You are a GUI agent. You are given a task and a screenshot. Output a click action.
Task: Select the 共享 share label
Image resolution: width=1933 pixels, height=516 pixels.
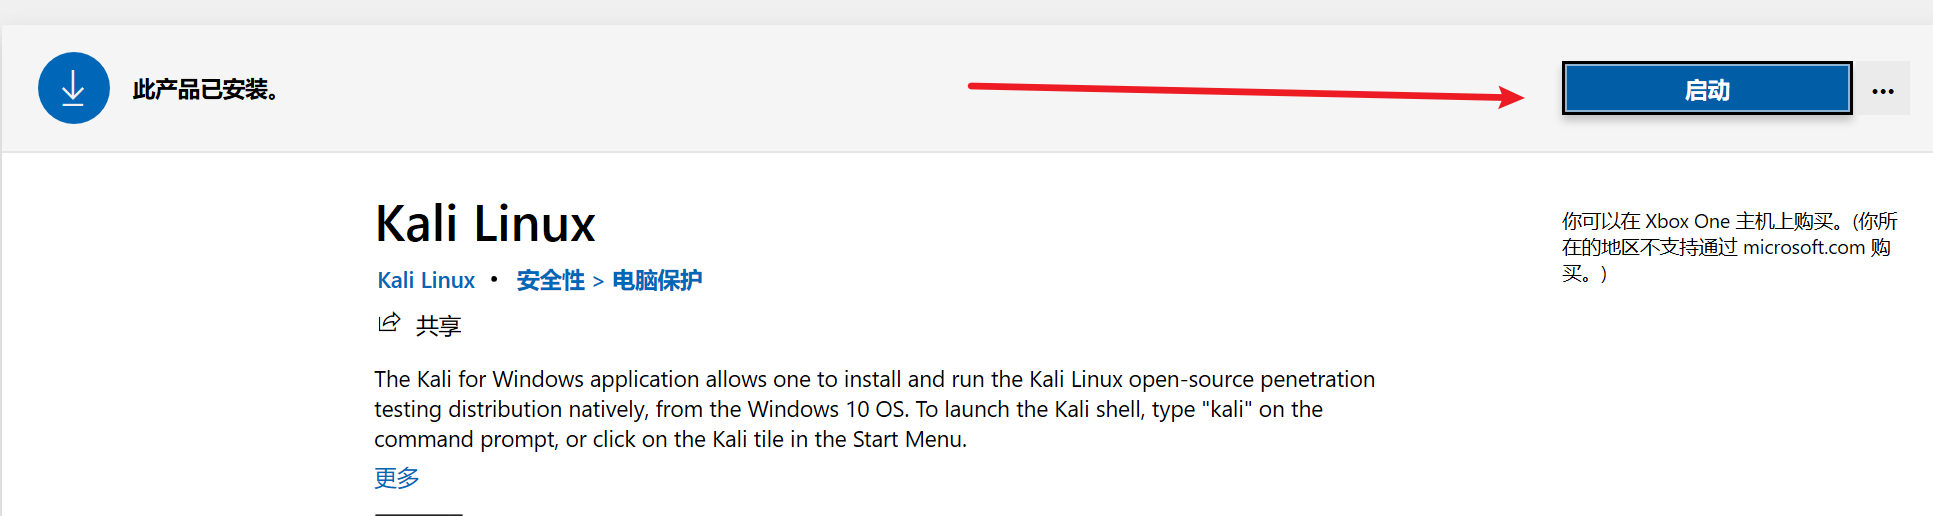pos(438,325)
